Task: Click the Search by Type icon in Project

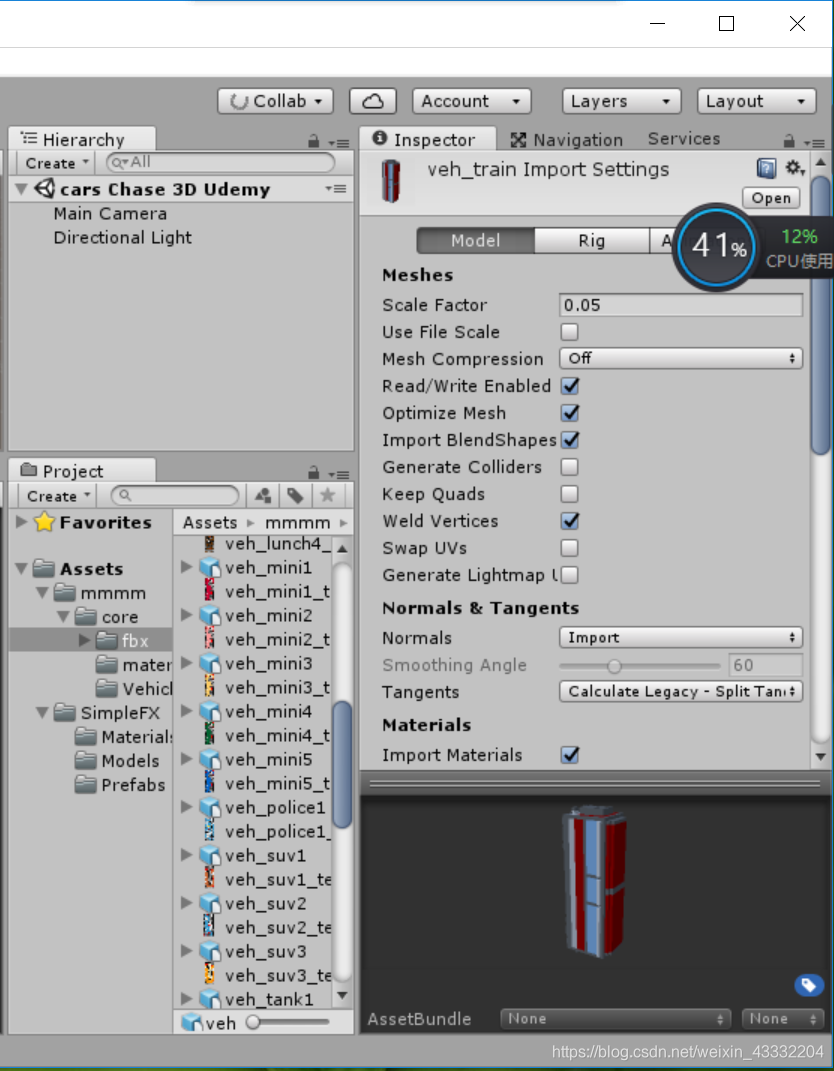Action: 263,495
